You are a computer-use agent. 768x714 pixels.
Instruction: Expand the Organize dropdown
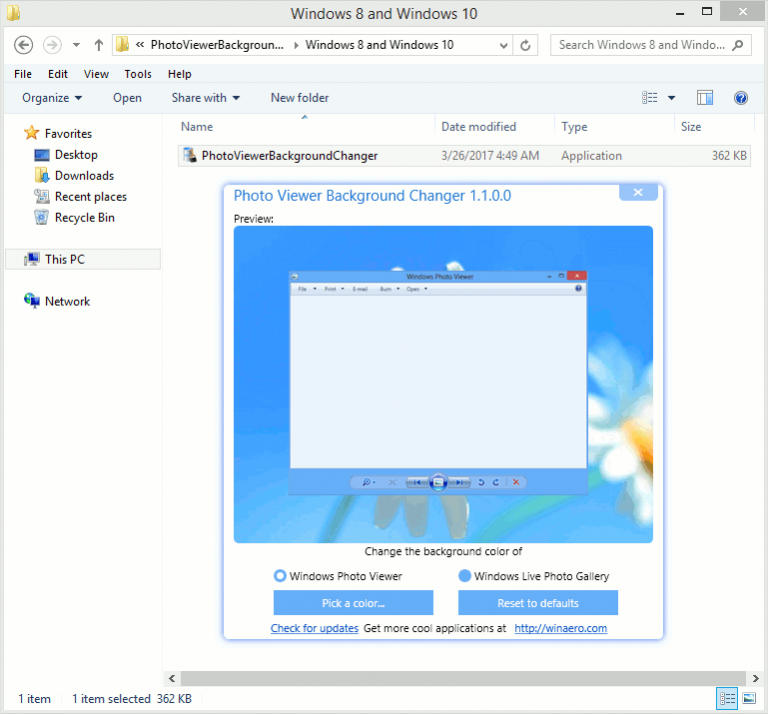(52, 98)
